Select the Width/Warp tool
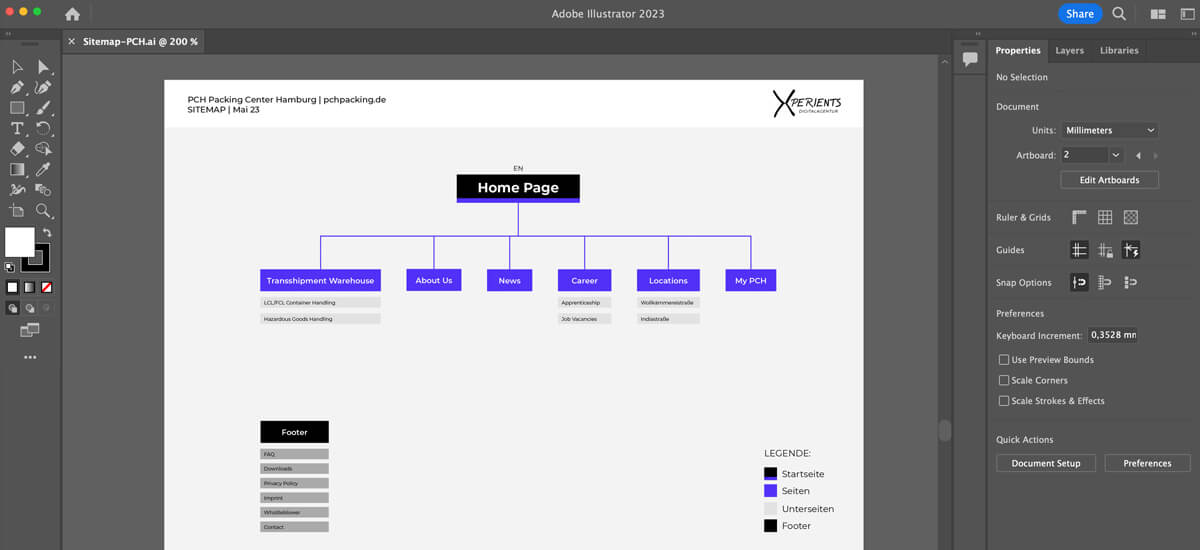Image resolution: width=1200 pixels, height=550 pixels. pos(17,190)
